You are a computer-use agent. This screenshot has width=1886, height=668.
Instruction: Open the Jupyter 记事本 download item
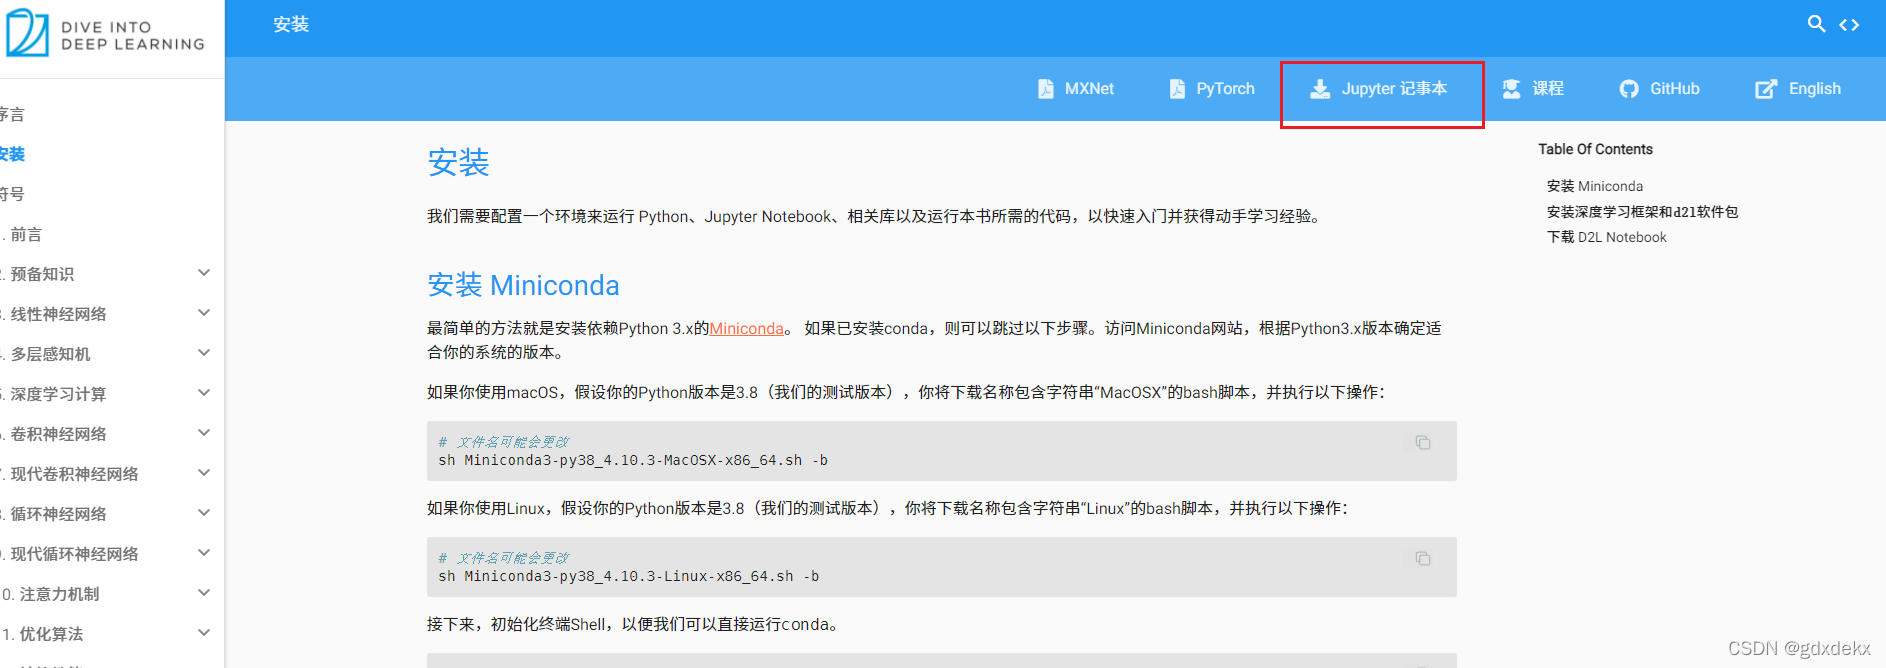[x=1379, y=89]
